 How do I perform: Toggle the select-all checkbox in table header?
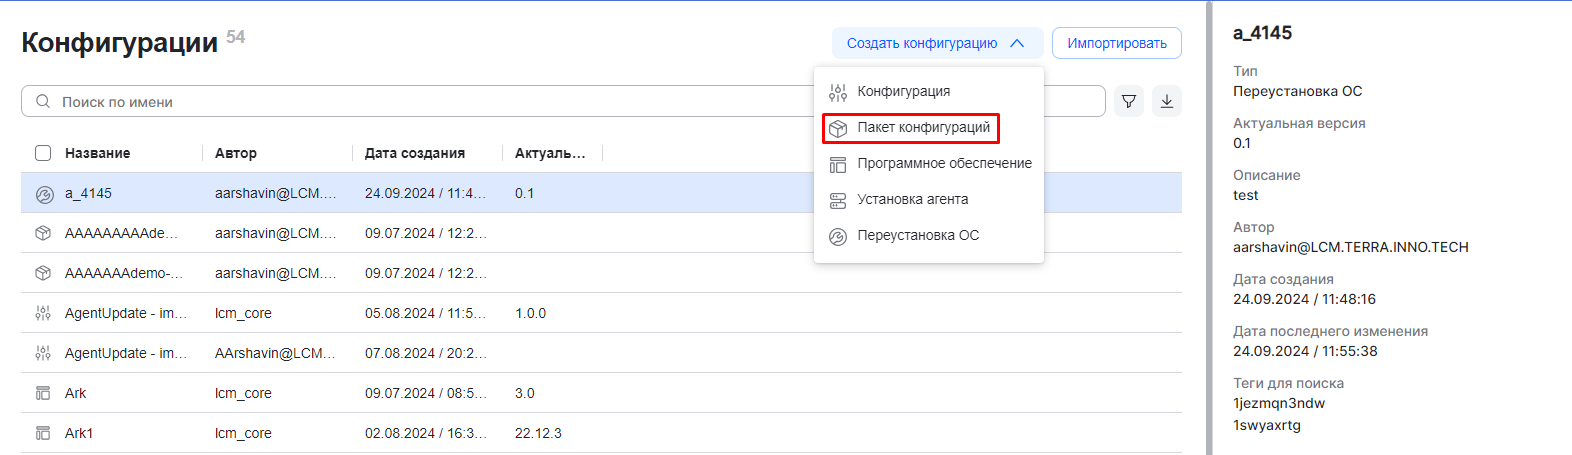[43, 153]
